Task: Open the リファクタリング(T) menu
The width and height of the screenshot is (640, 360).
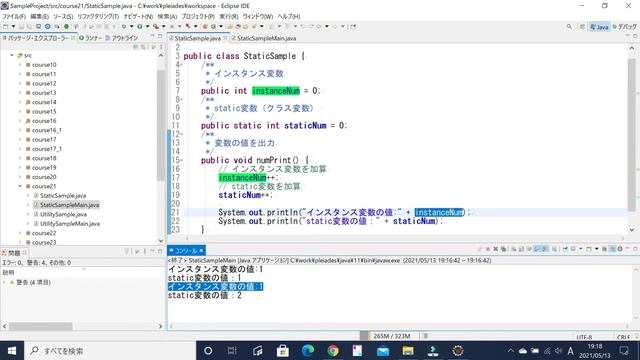Action: (x=98, y=16)
